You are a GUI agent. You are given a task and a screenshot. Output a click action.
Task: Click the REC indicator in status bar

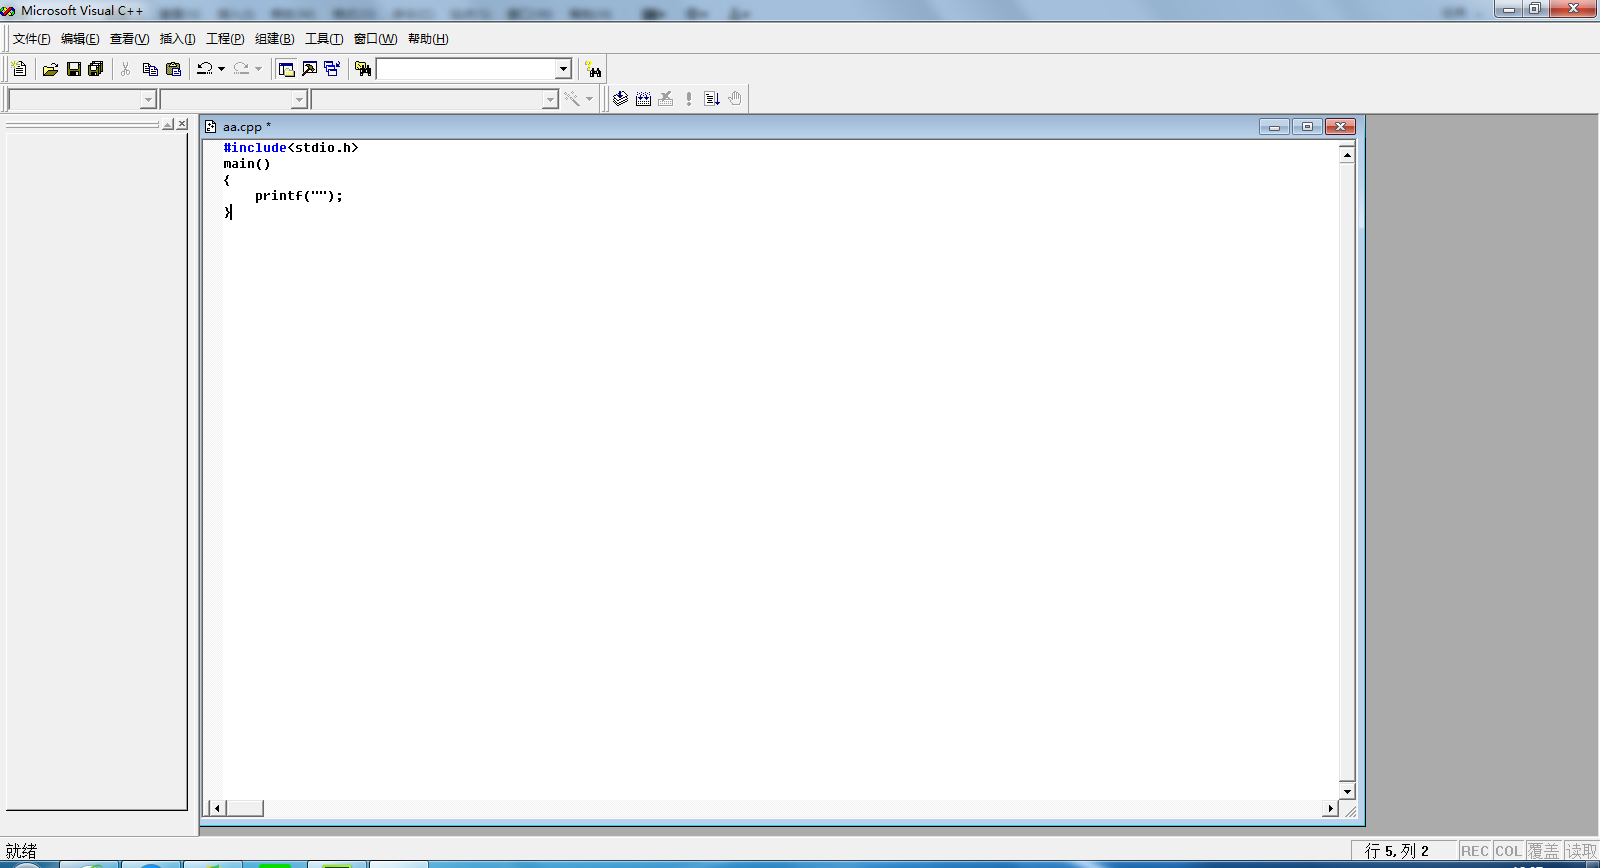(x=1474, y=851)
